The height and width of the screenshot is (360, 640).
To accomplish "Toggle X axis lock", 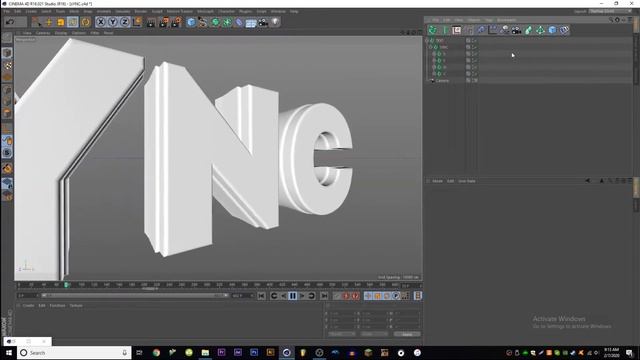I will coord(100,22).
